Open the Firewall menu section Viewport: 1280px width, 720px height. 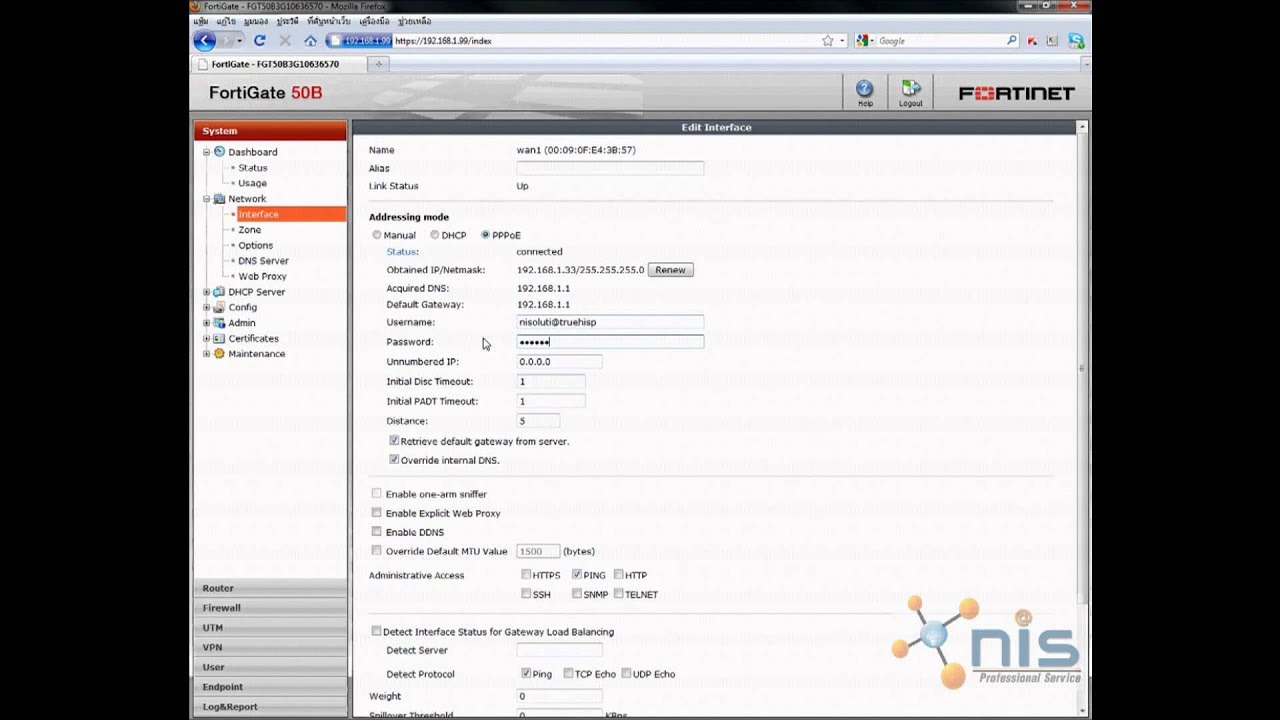[269, 607]
